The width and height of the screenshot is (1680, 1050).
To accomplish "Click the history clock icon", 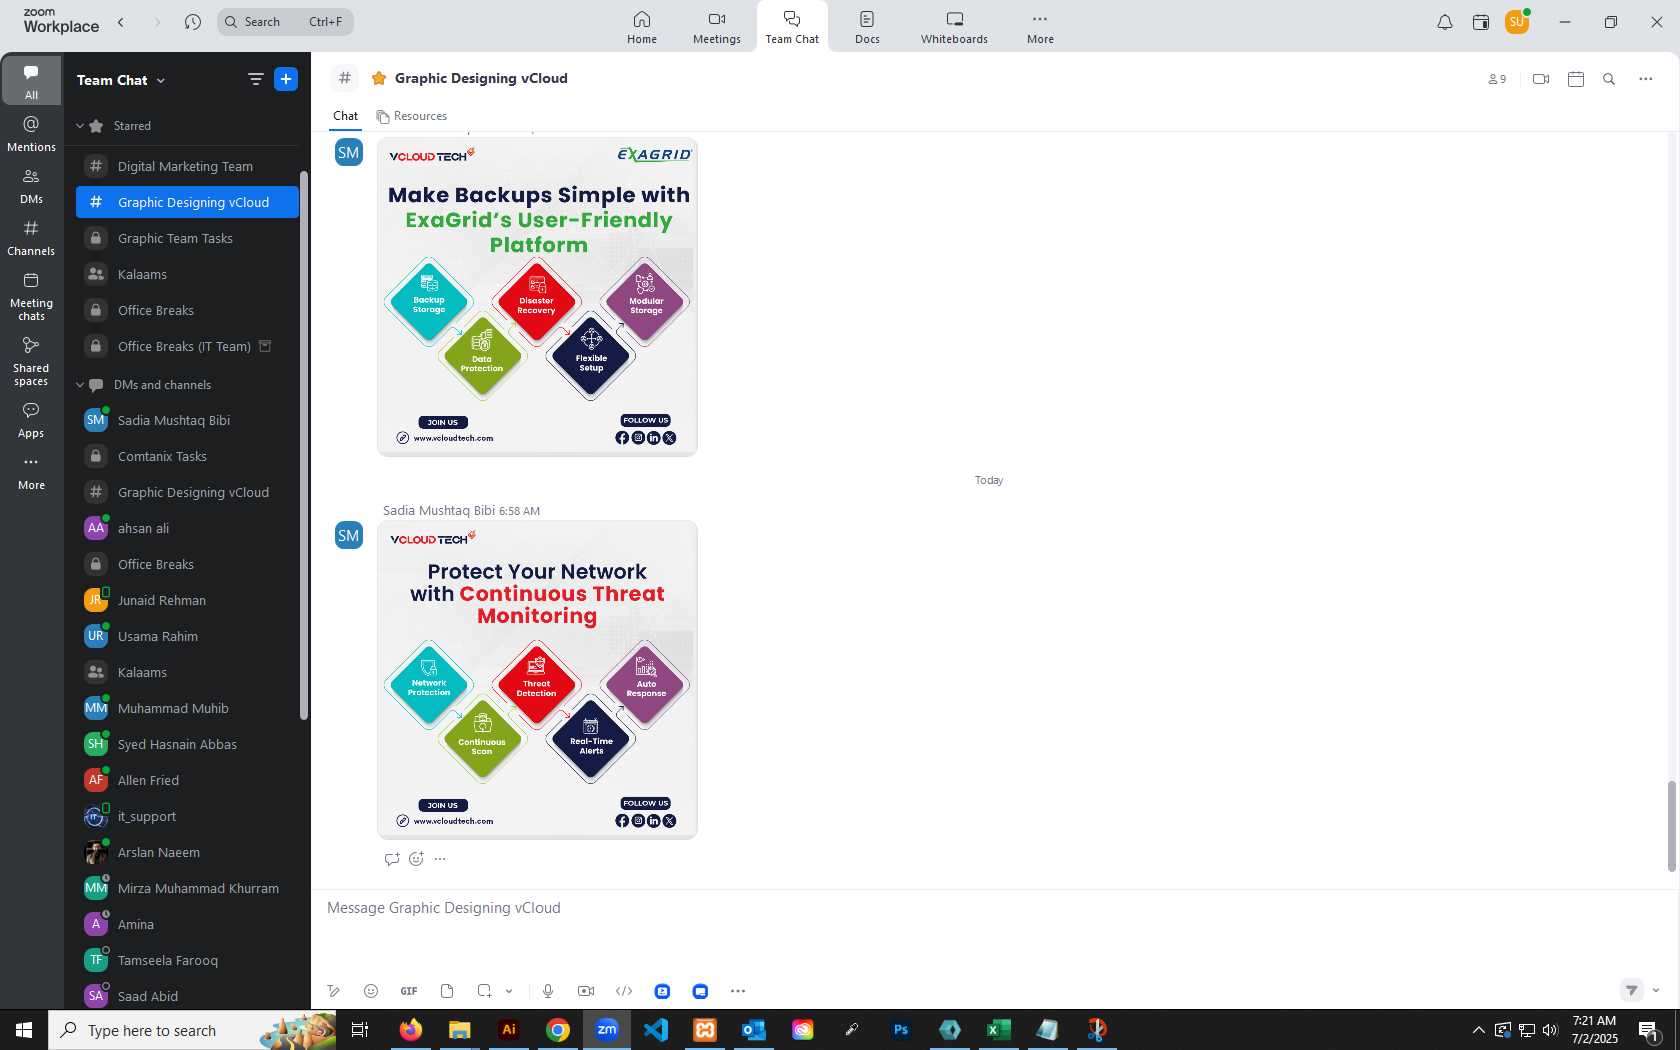I will point(193,21).
